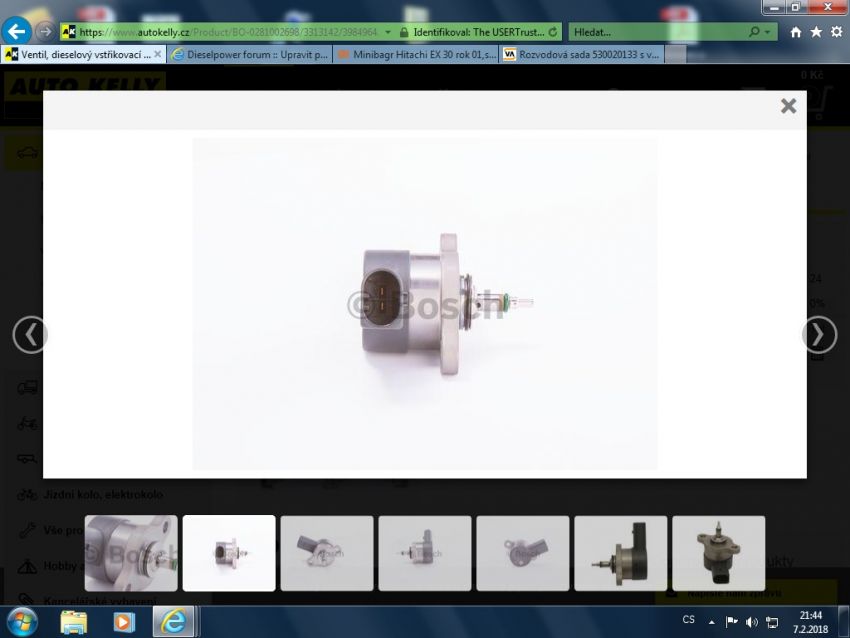
Task: Show the previous product image
Action: tap(30, 335)
